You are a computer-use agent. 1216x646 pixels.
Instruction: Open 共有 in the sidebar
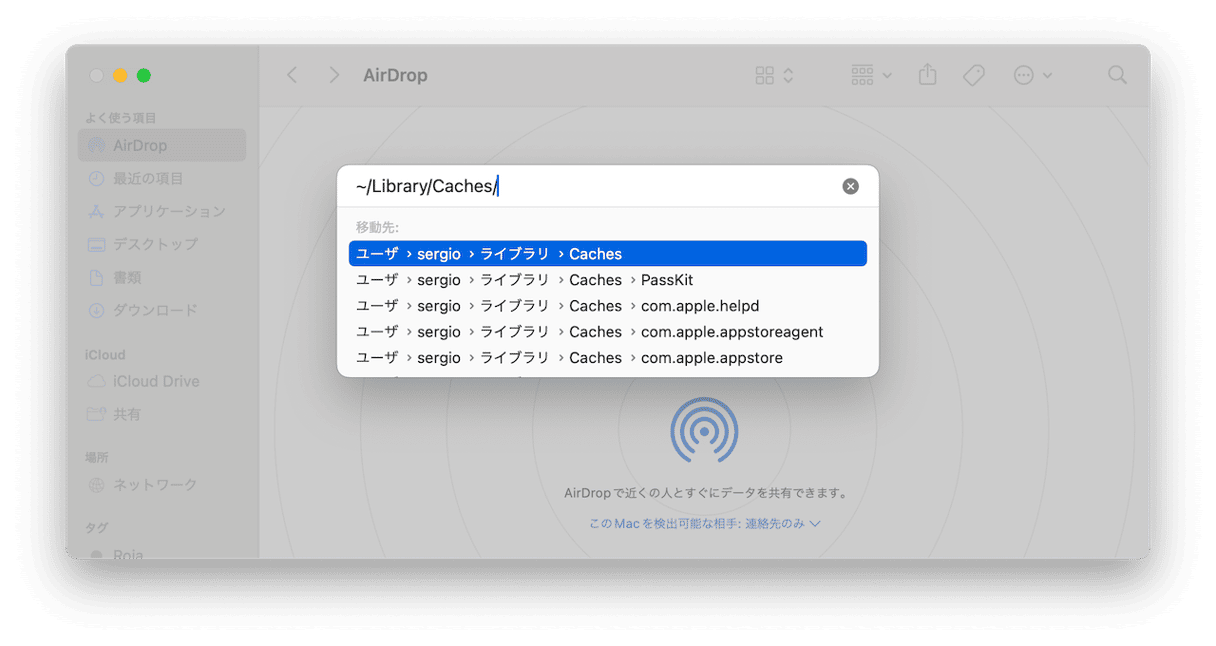pyautogui.click(x=162, y=414)
